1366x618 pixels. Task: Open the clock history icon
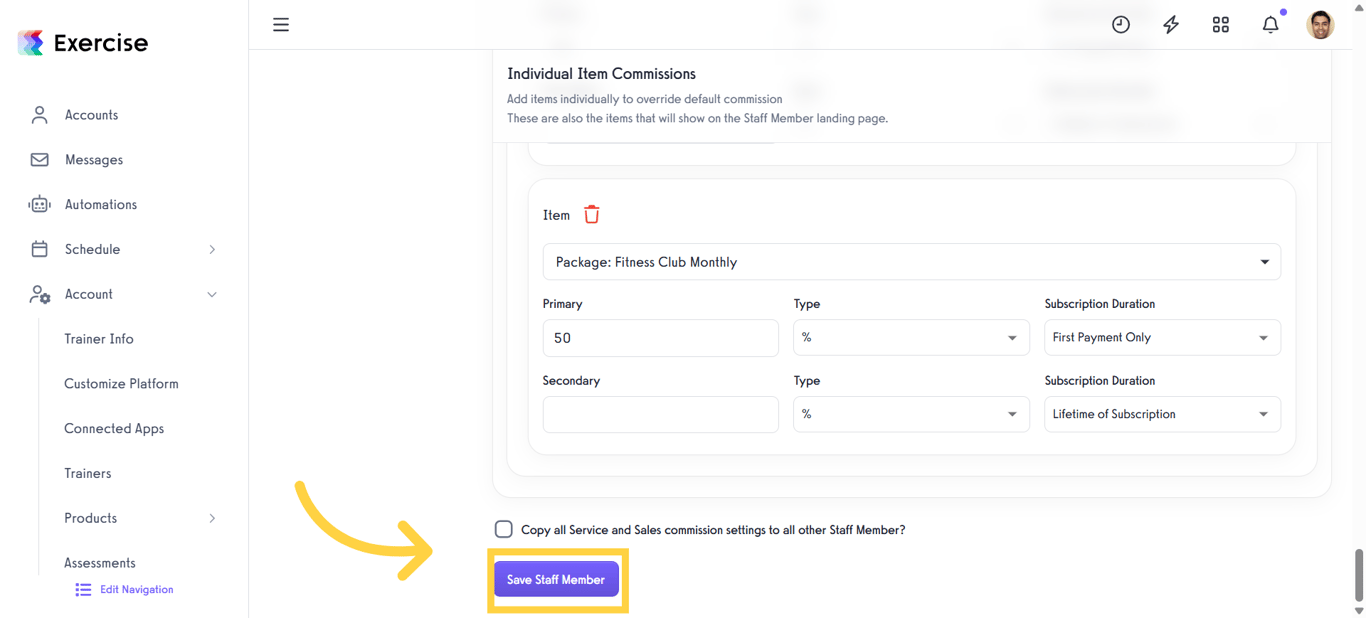(1121, 25)
